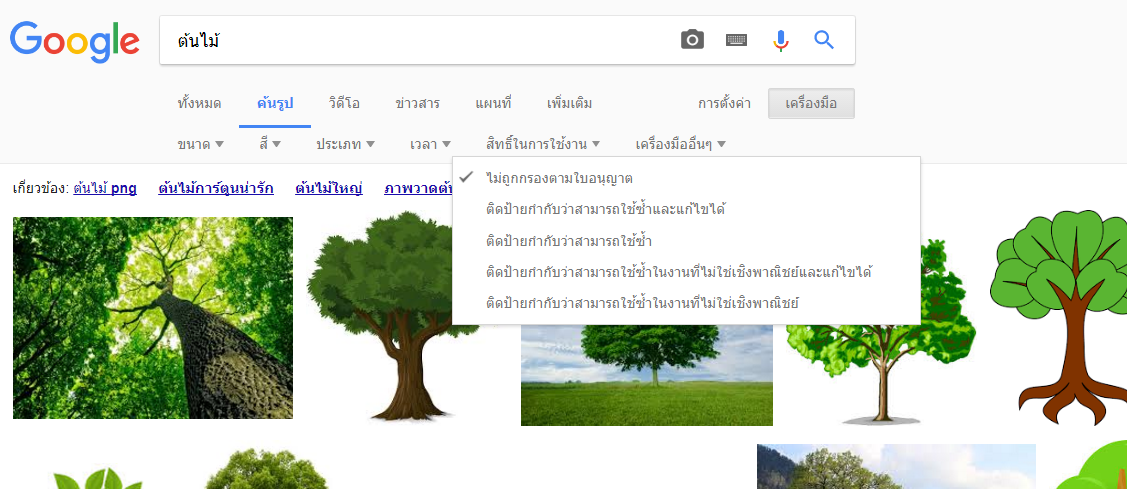Switch to the ทั้งหมด tab
This screenshot has width=1127, height=489.
(x=199, y=103)
